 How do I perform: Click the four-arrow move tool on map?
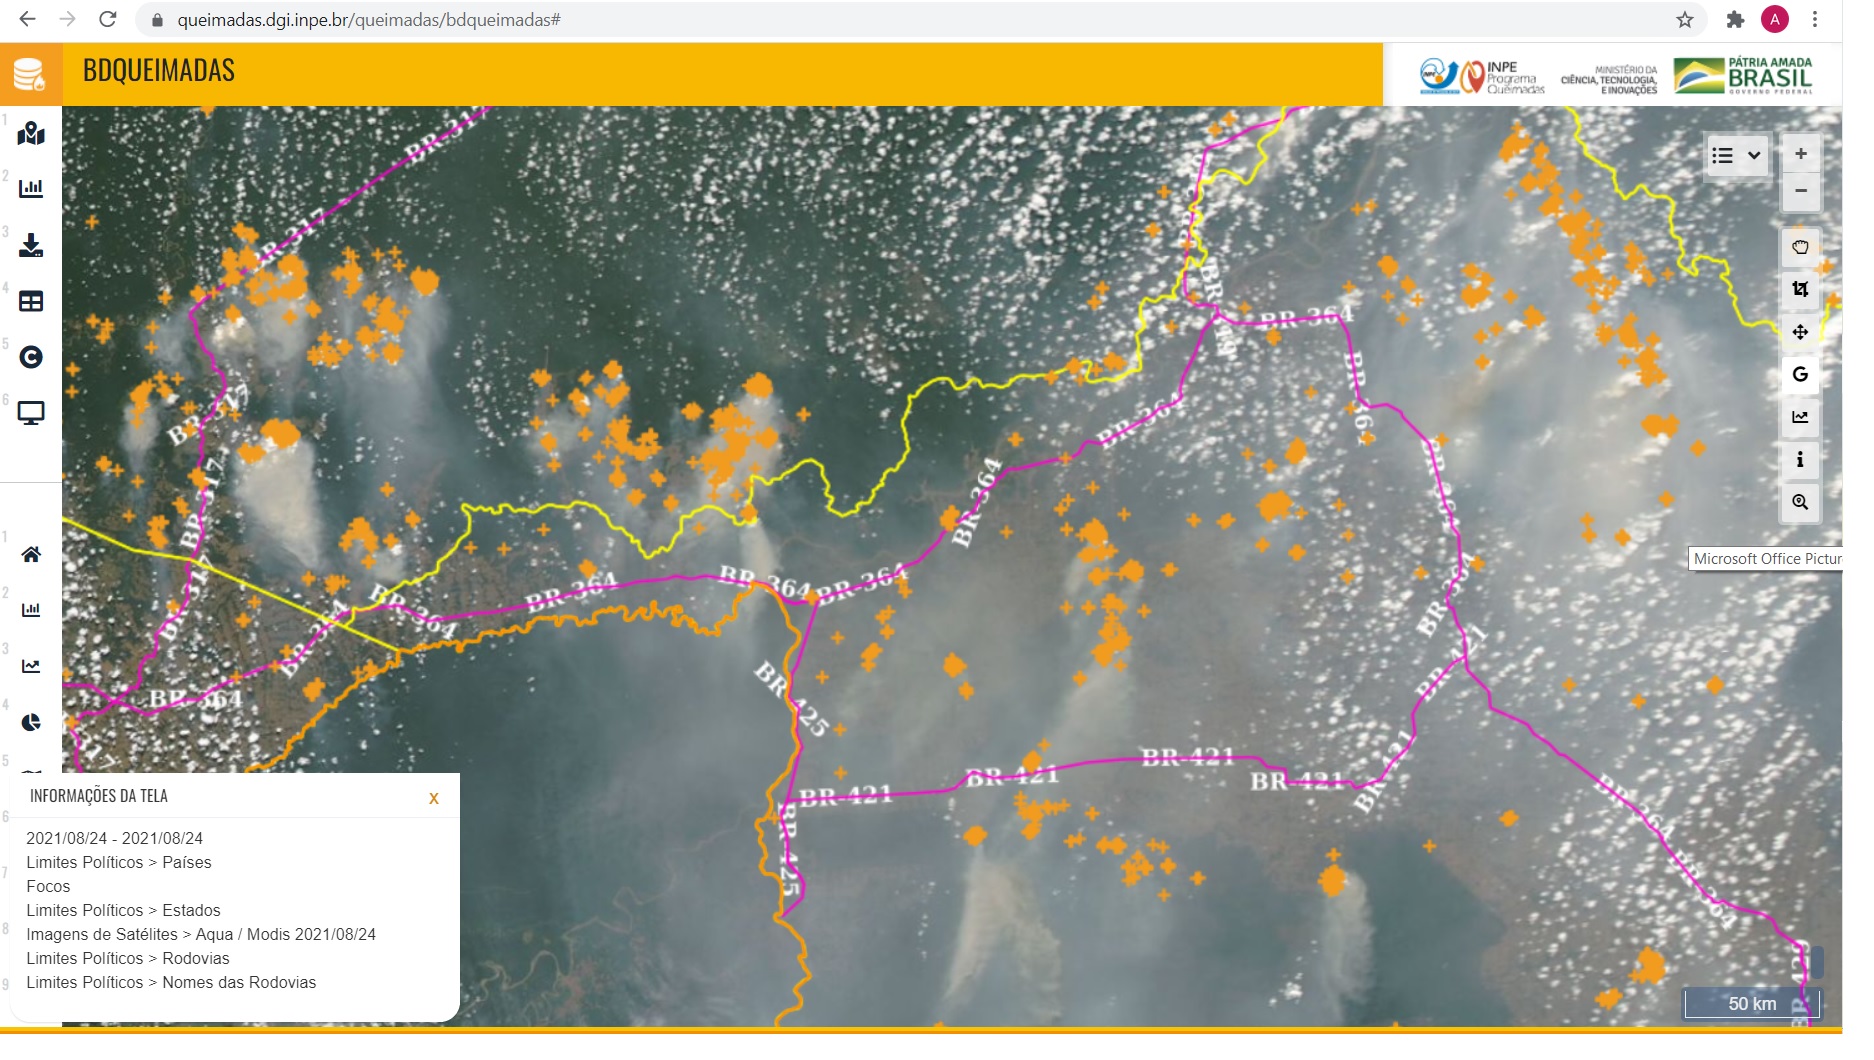(1800, 332)
